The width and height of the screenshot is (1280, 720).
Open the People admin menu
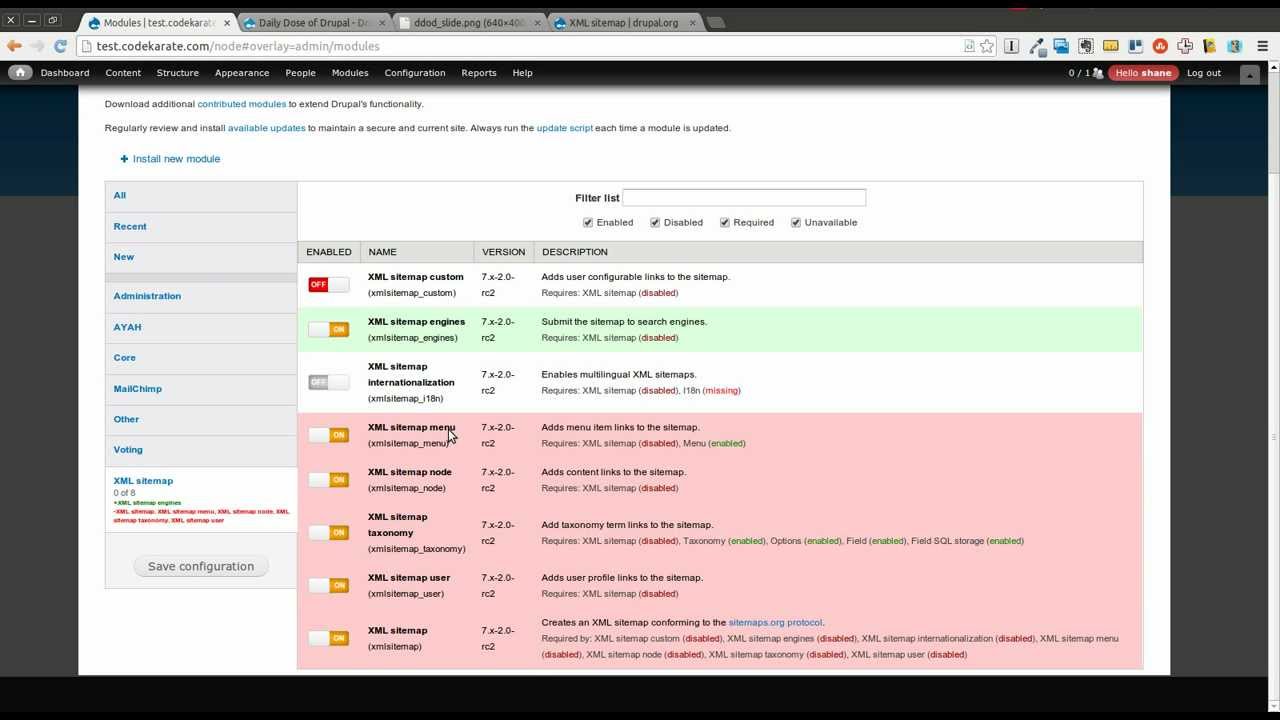pyautogui.click(x=300, y=73)
